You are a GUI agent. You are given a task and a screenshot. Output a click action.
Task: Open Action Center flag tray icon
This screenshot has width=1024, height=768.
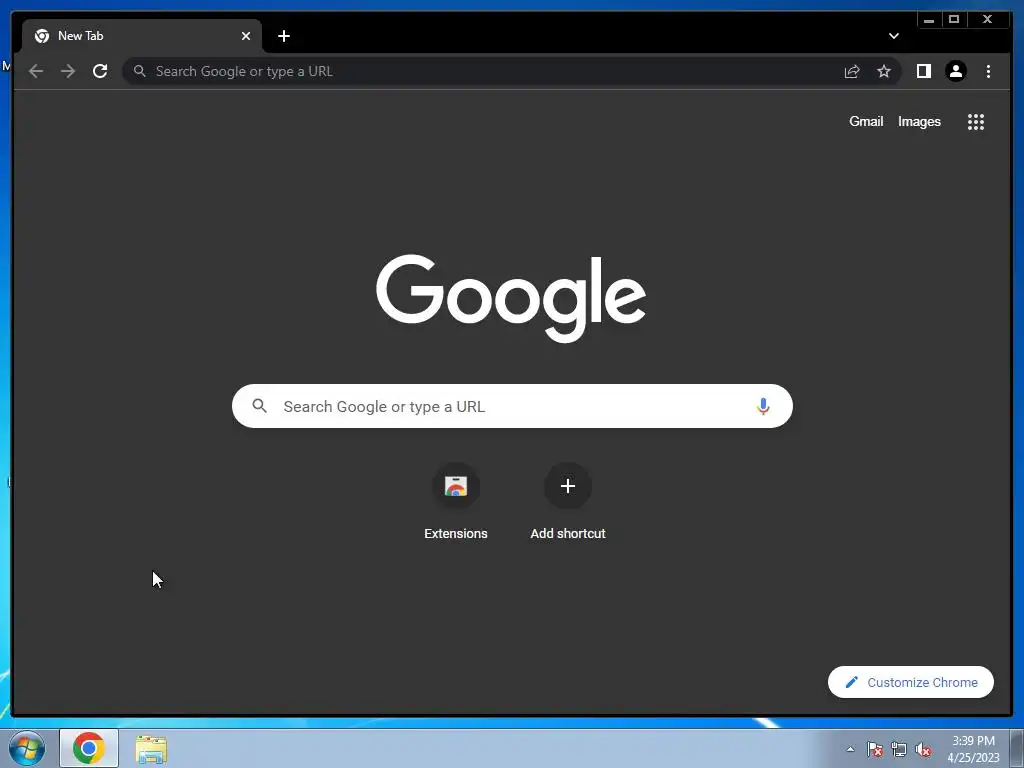[x=875, y=750]
